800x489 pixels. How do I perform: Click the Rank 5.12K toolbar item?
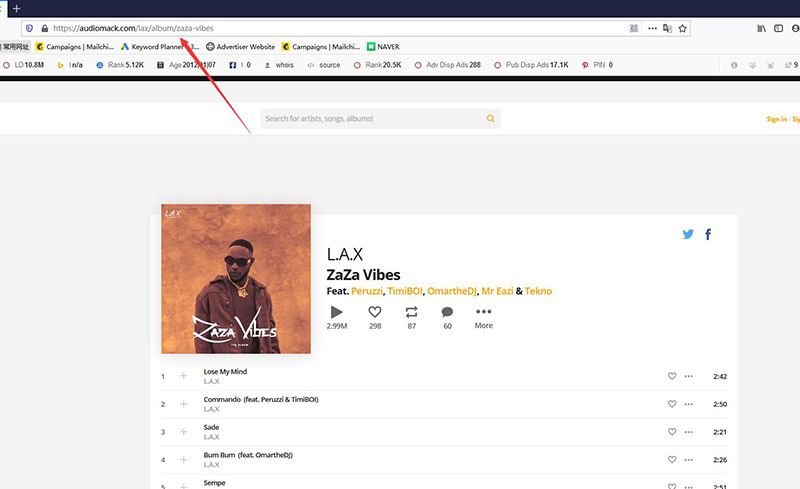120,65
